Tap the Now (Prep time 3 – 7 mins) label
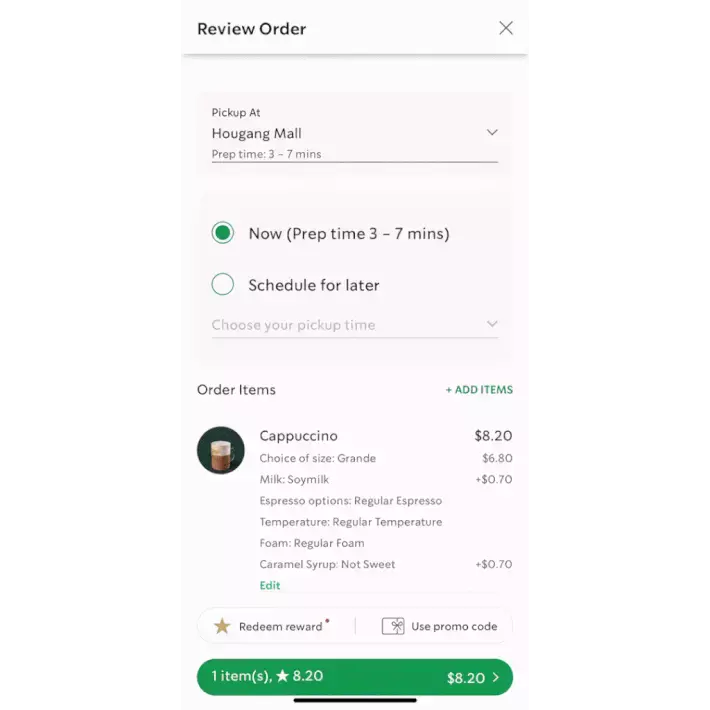Viewport: 710px width, 710px height. pos(349,234)
